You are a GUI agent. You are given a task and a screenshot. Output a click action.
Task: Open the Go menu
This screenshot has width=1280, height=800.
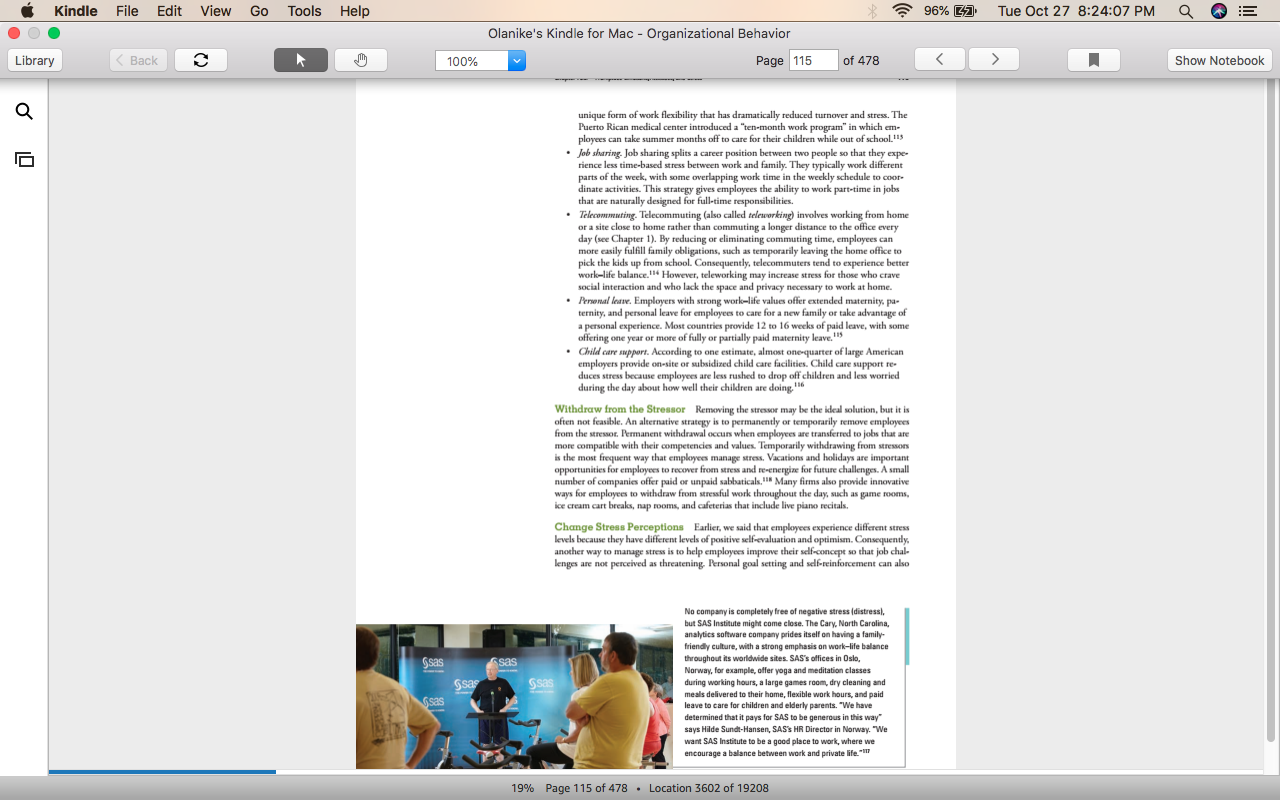click(x=260, y=11)
